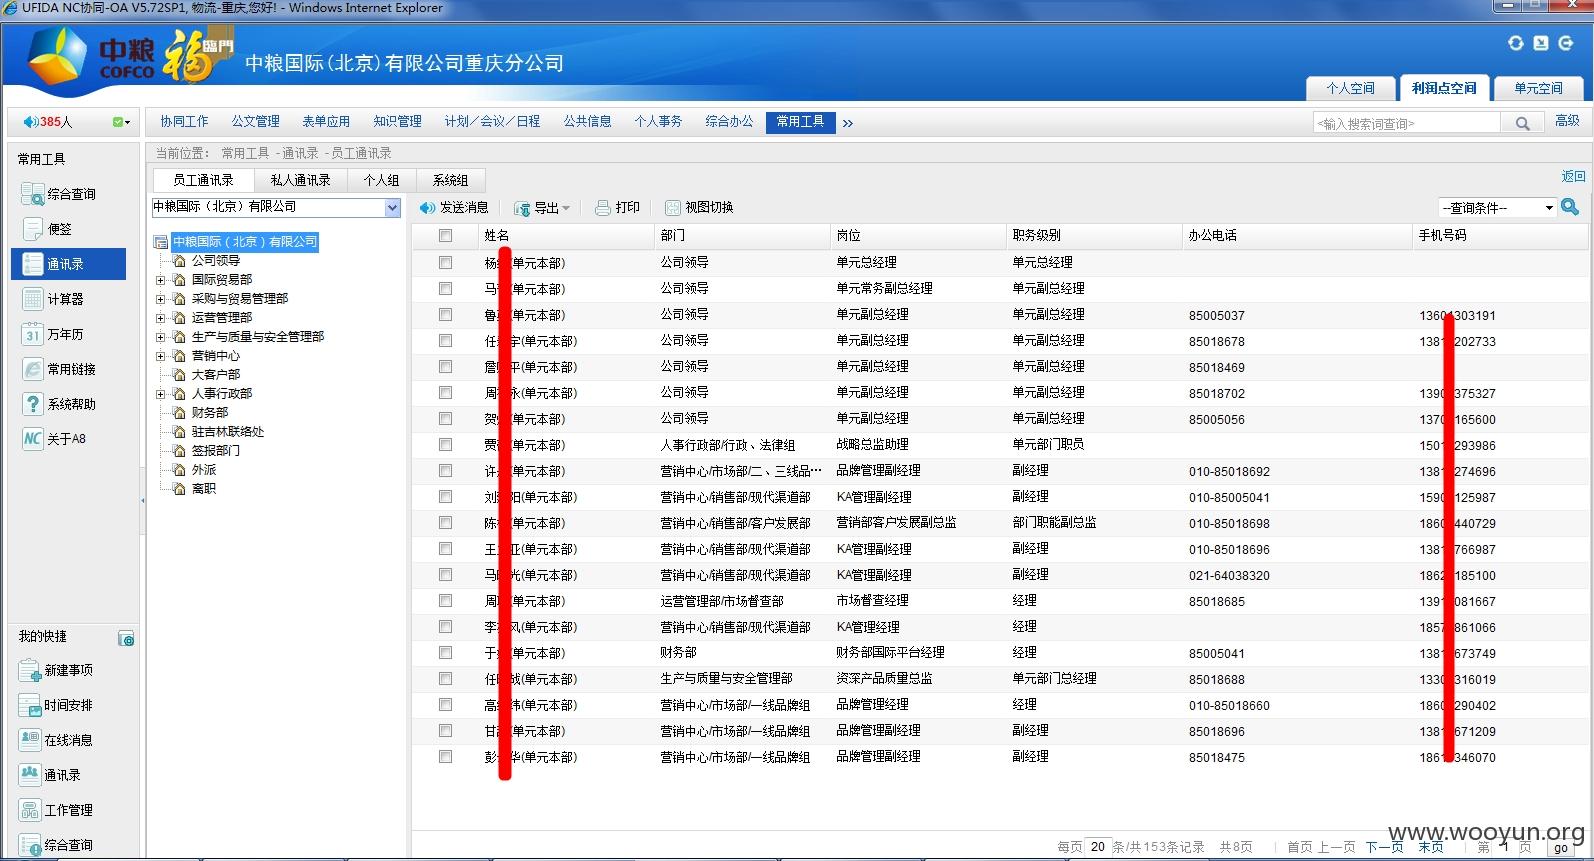
Task: Check the 营销部客户发展副总监 row checkbox
Action: click(x=445, y=523)
